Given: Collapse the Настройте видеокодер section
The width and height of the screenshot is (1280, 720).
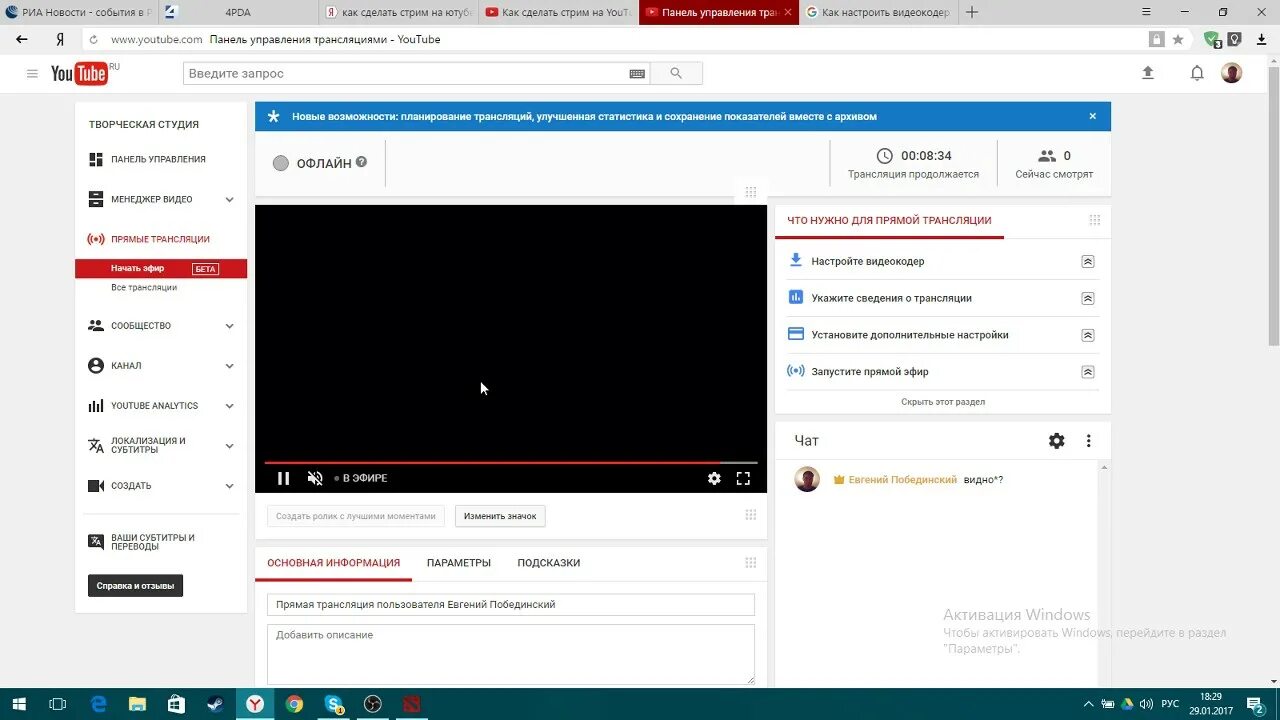Looking at the screenshot, I should (x=1088, y=261).
